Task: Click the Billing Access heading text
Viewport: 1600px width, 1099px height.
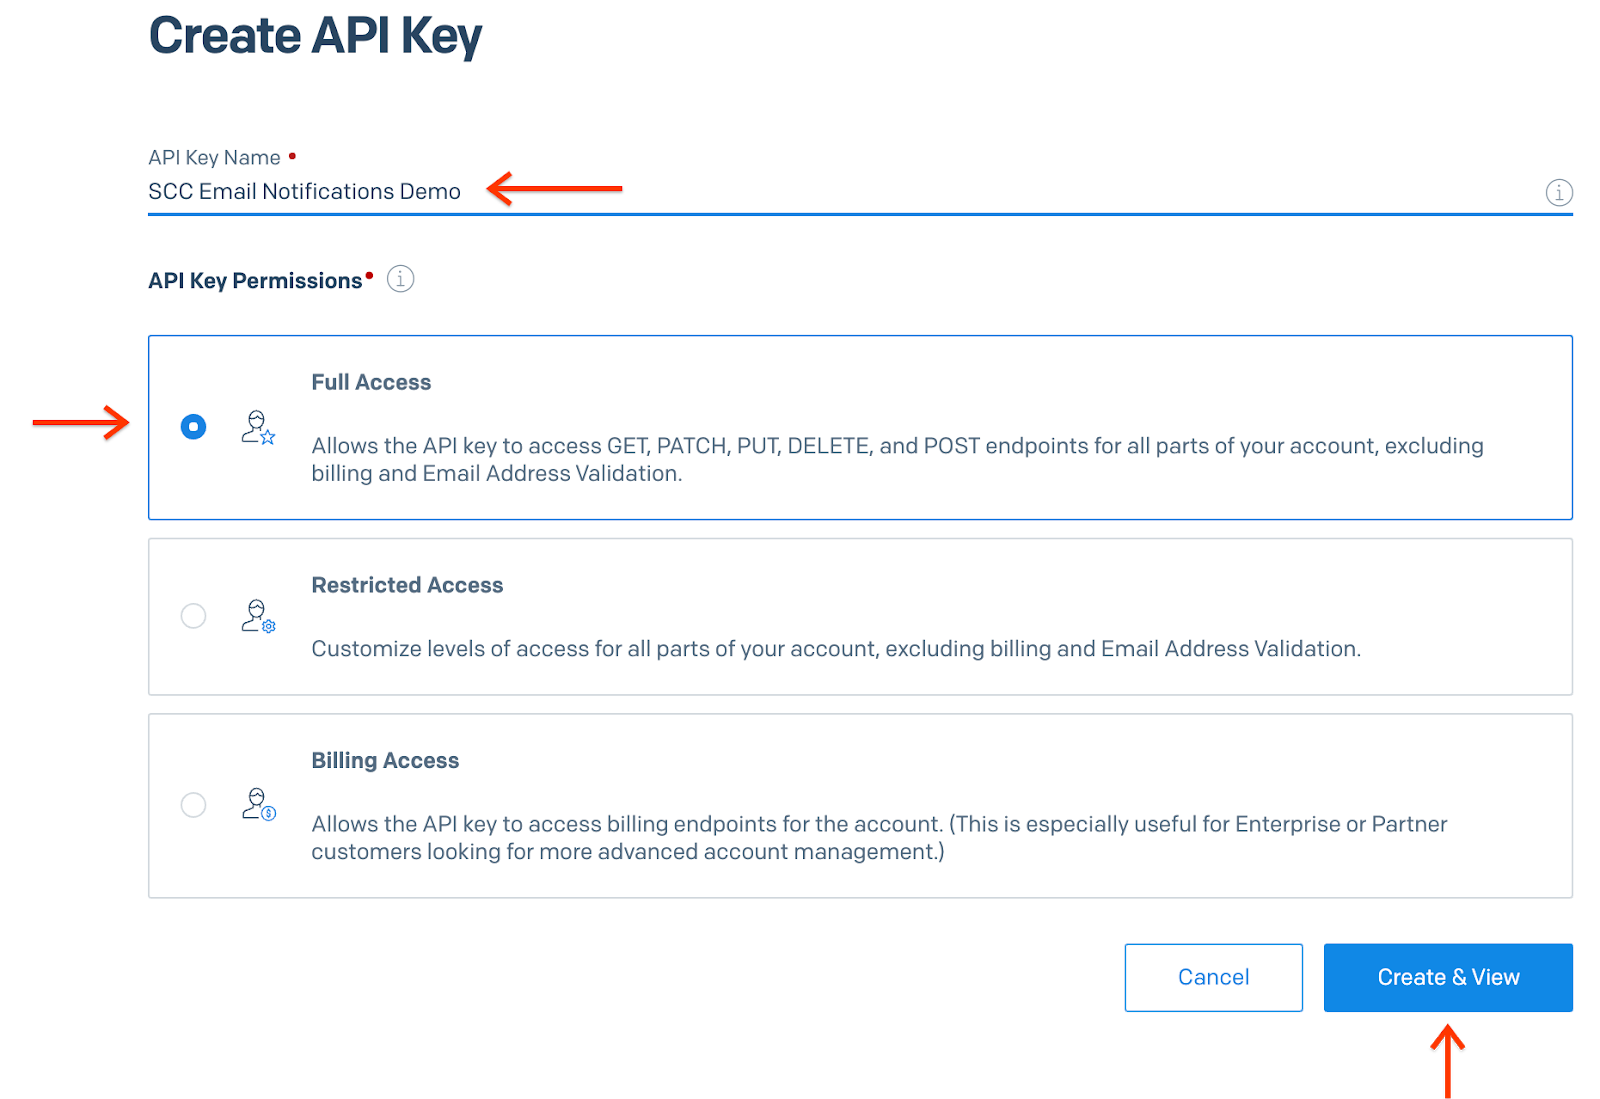Action: pyautogui.click(x=385, y=760)
